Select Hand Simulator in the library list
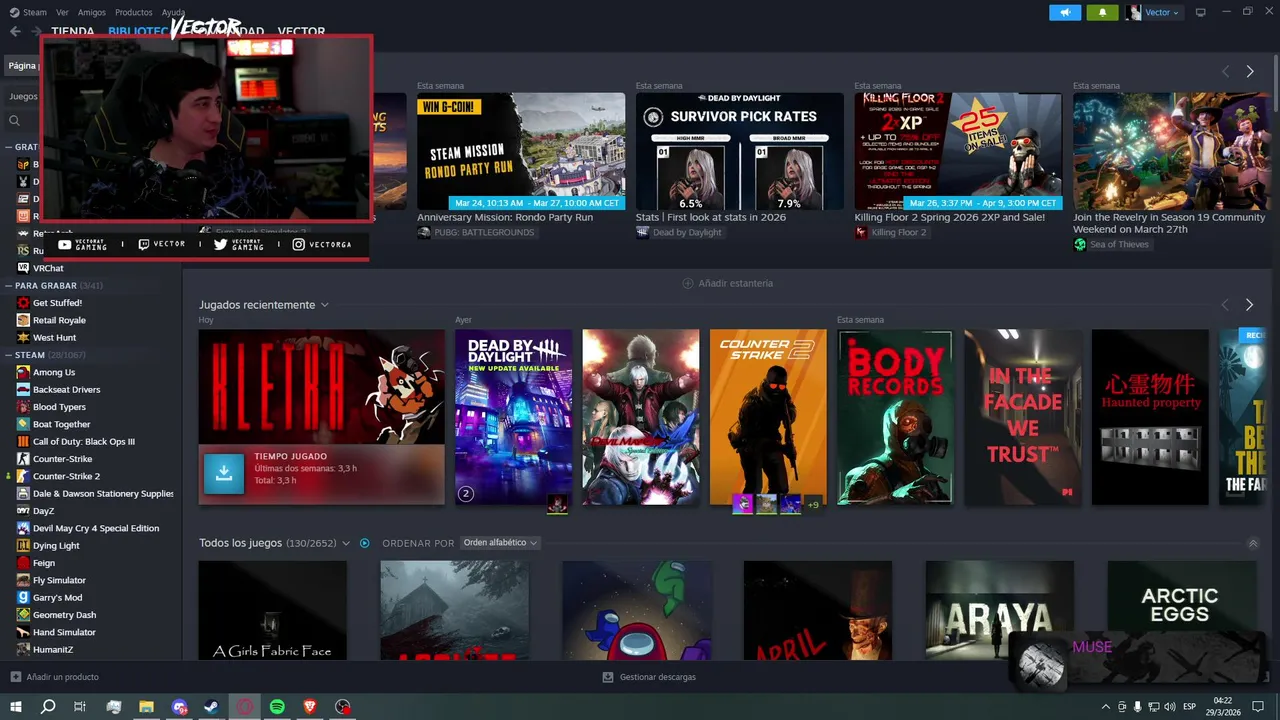This screenshot has height=720, width=1280. click(x=64, y=632)
